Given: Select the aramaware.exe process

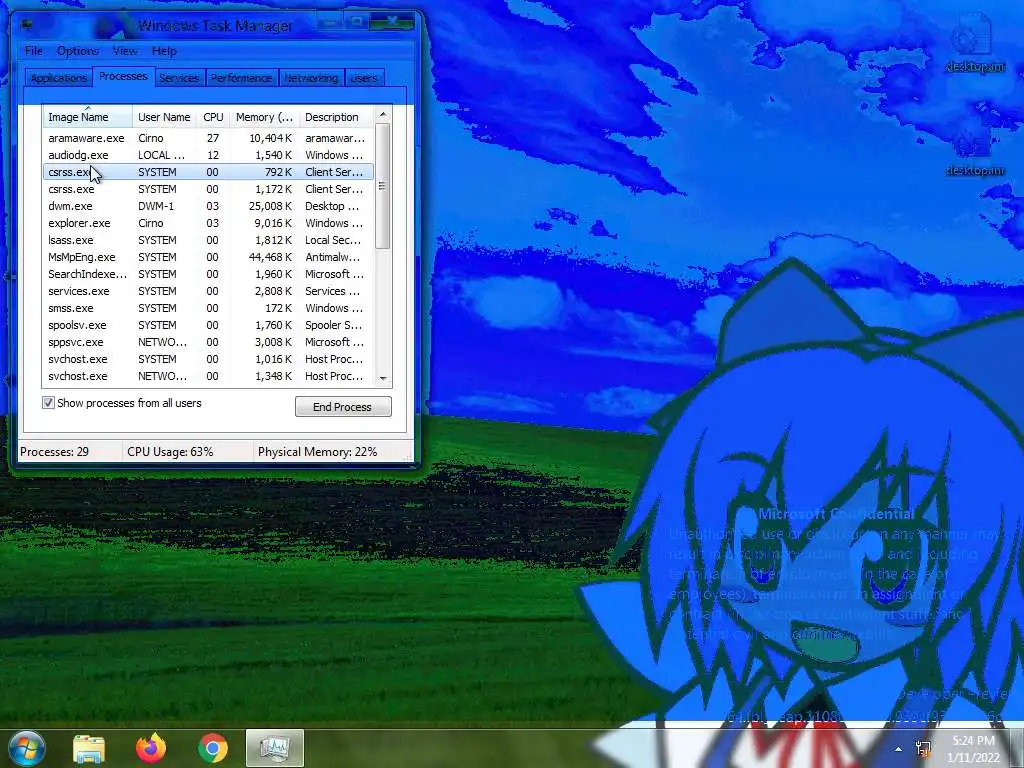Looking at the screenshot, I should 208,138.
